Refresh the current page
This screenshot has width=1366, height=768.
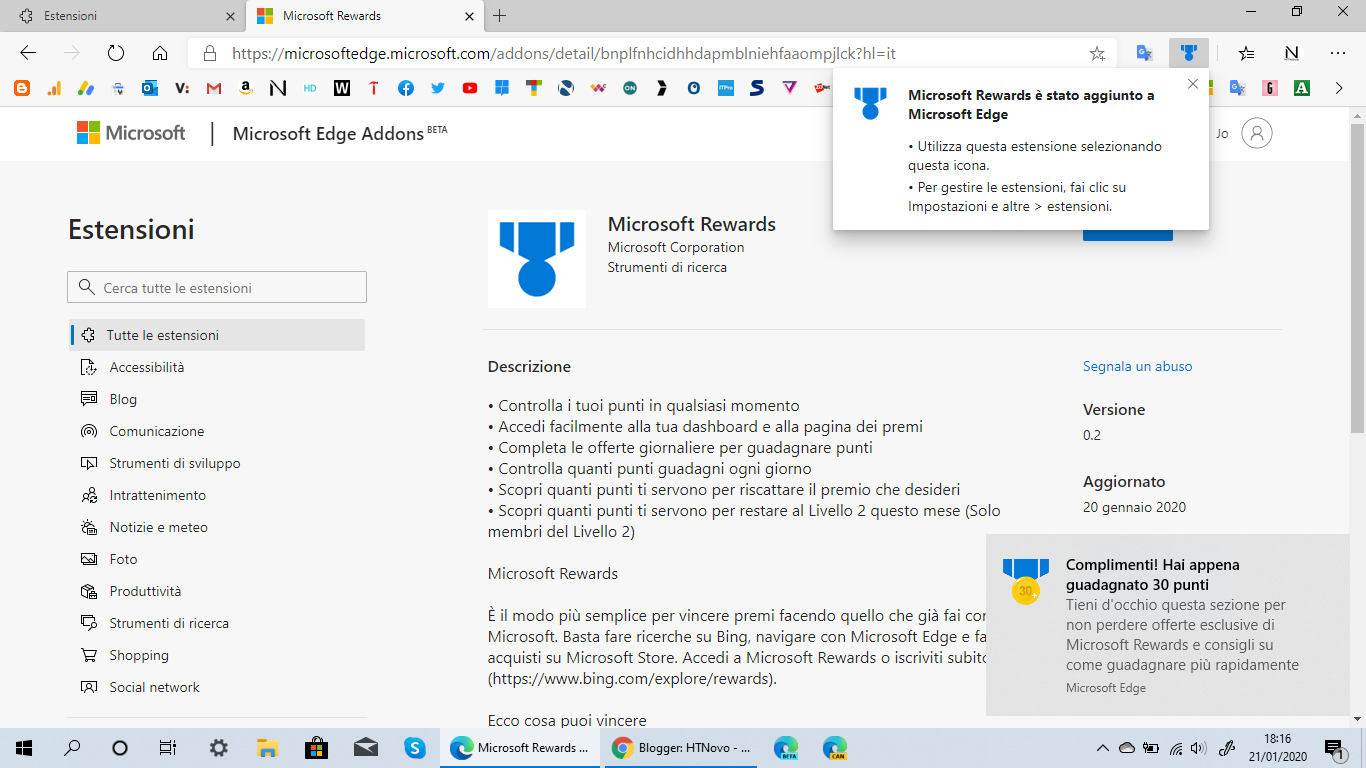pyautogui.click(x=116, y=53)
